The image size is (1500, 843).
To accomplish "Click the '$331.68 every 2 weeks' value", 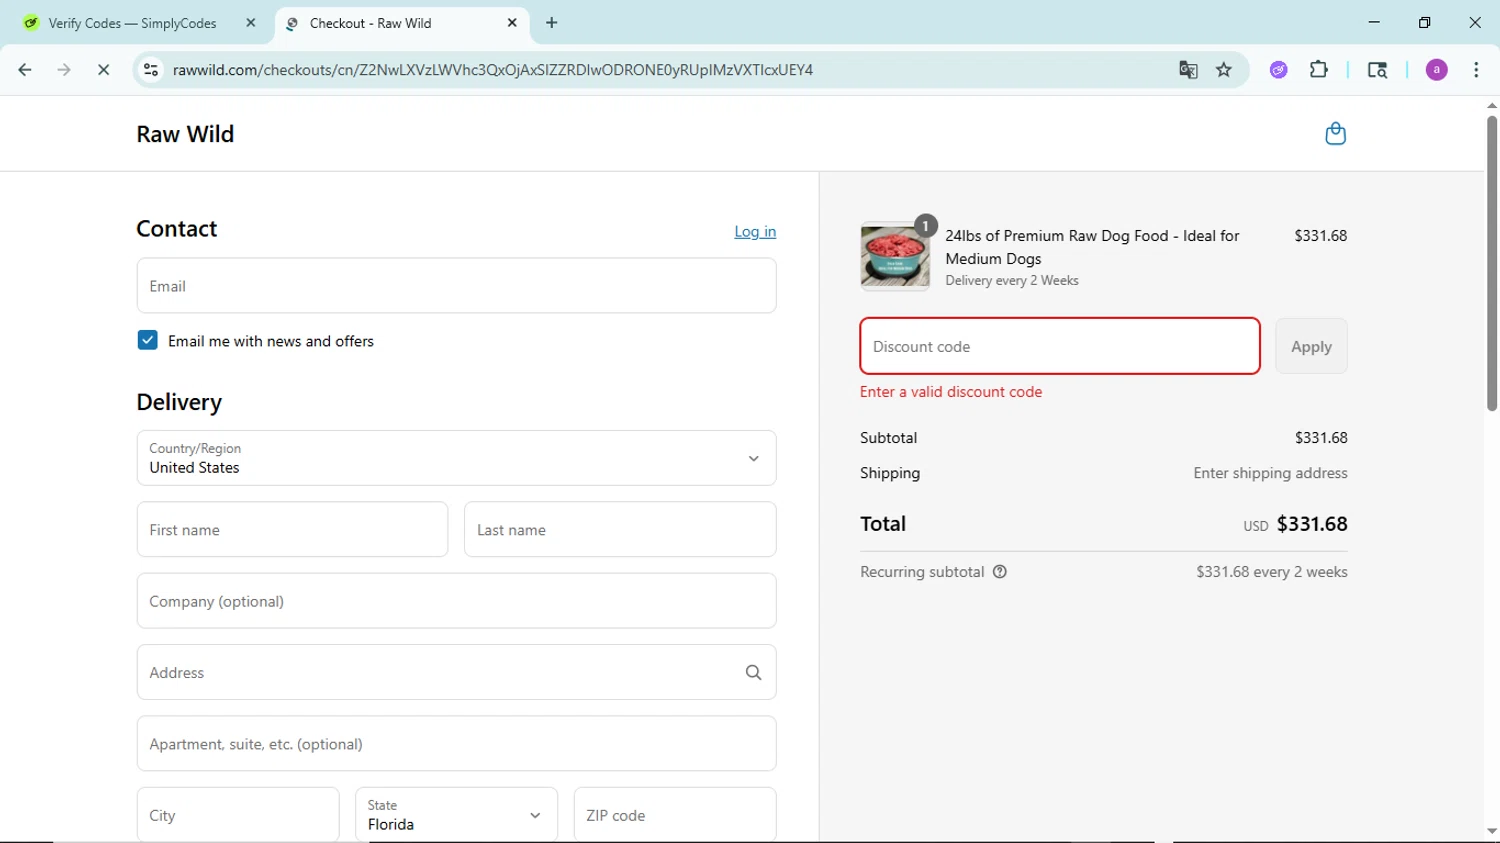I will pos(1272,572).
